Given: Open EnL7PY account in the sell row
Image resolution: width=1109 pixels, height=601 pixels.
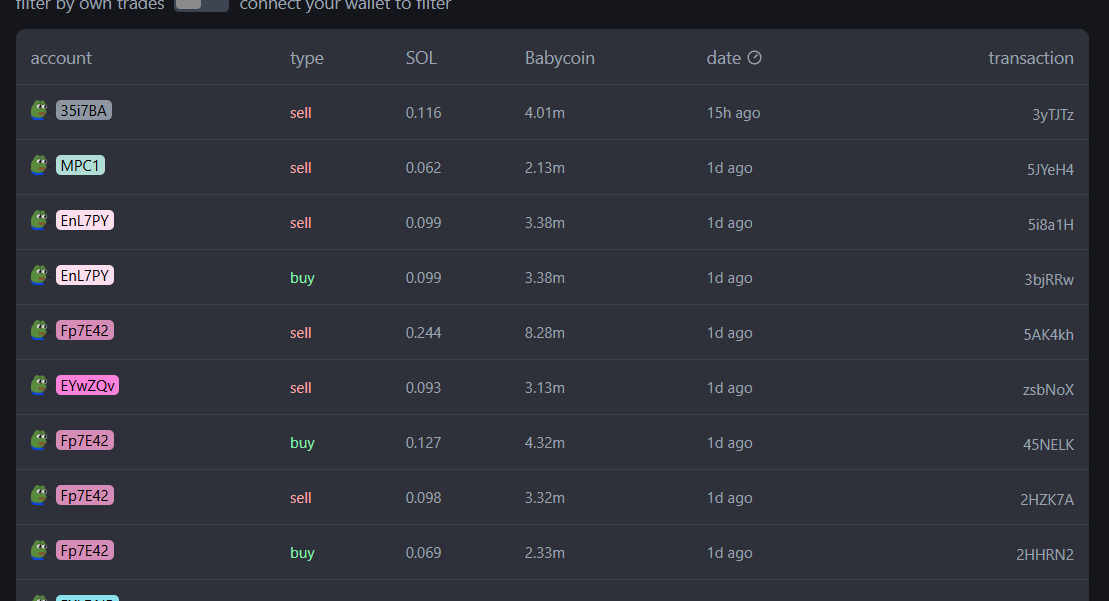Looking at the screenshot, I should click(85, 221).
